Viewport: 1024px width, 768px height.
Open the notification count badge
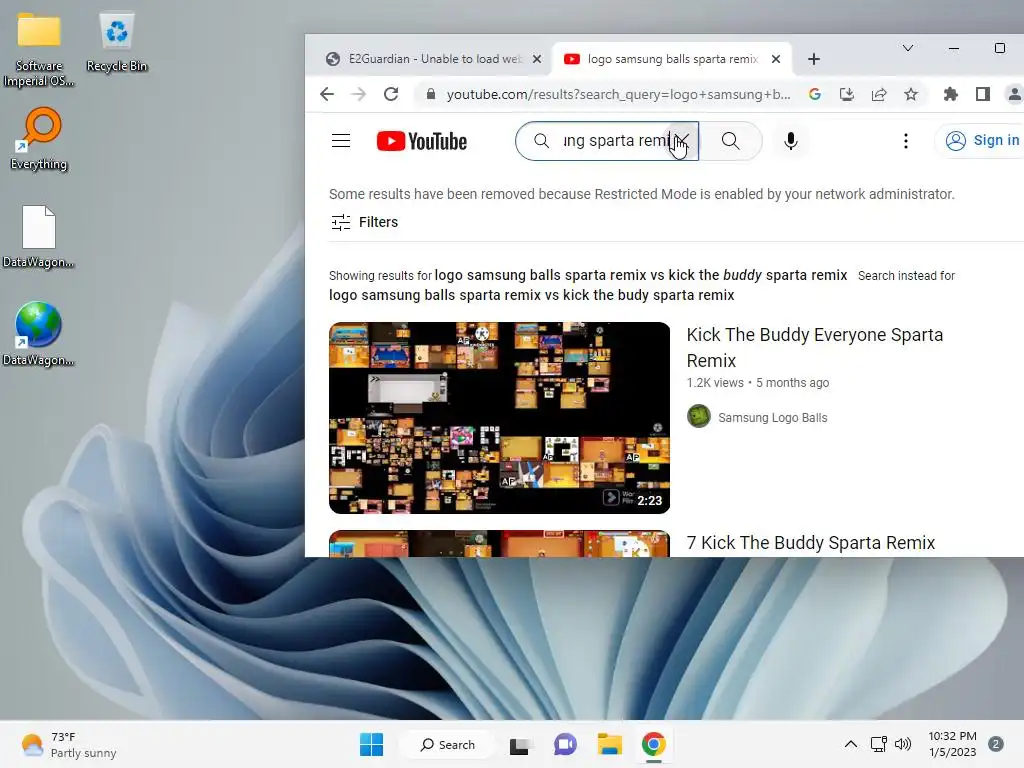pos(996,744)
